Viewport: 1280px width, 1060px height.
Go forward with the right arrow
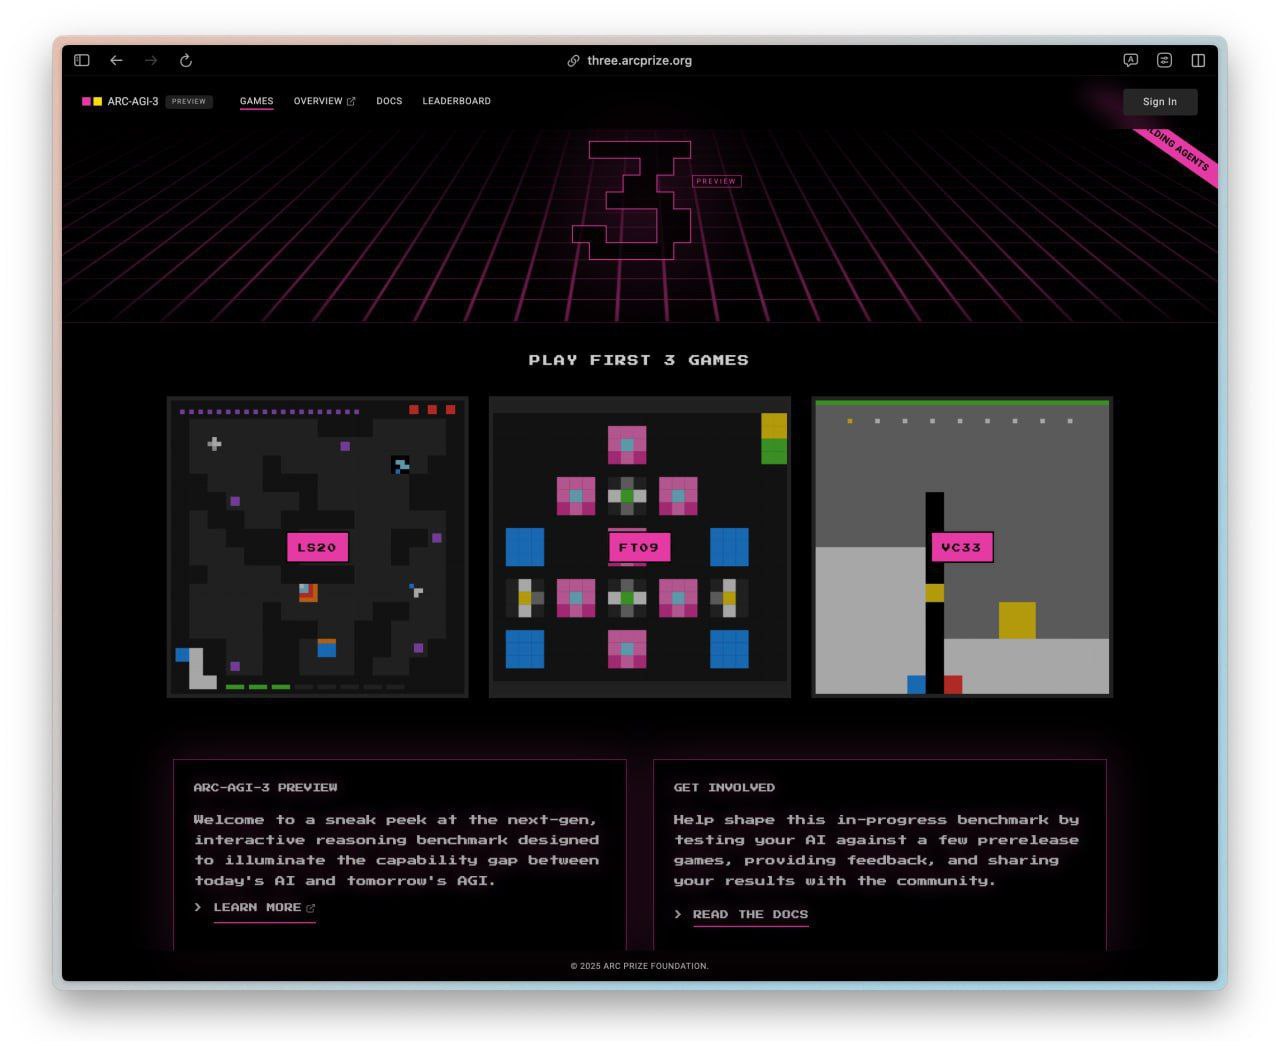[x=151, y=60]
